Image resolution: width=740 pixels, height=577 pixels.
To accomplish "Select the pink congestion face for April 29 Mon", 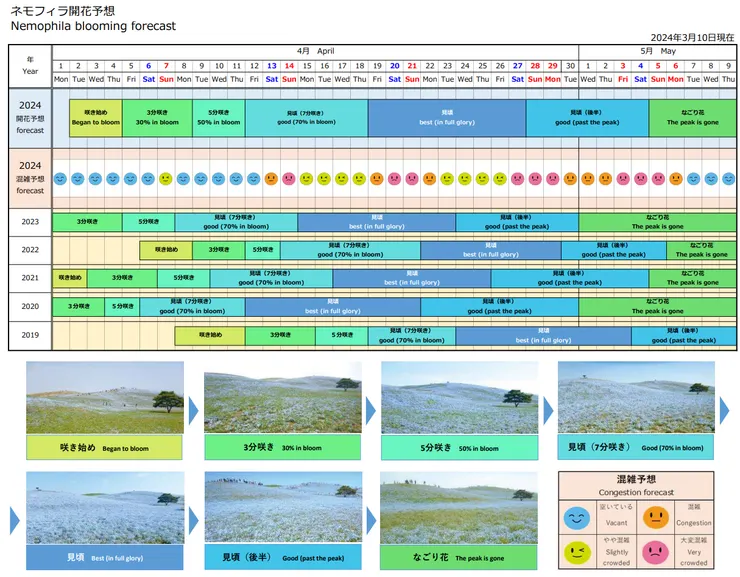I will point(553,179).
